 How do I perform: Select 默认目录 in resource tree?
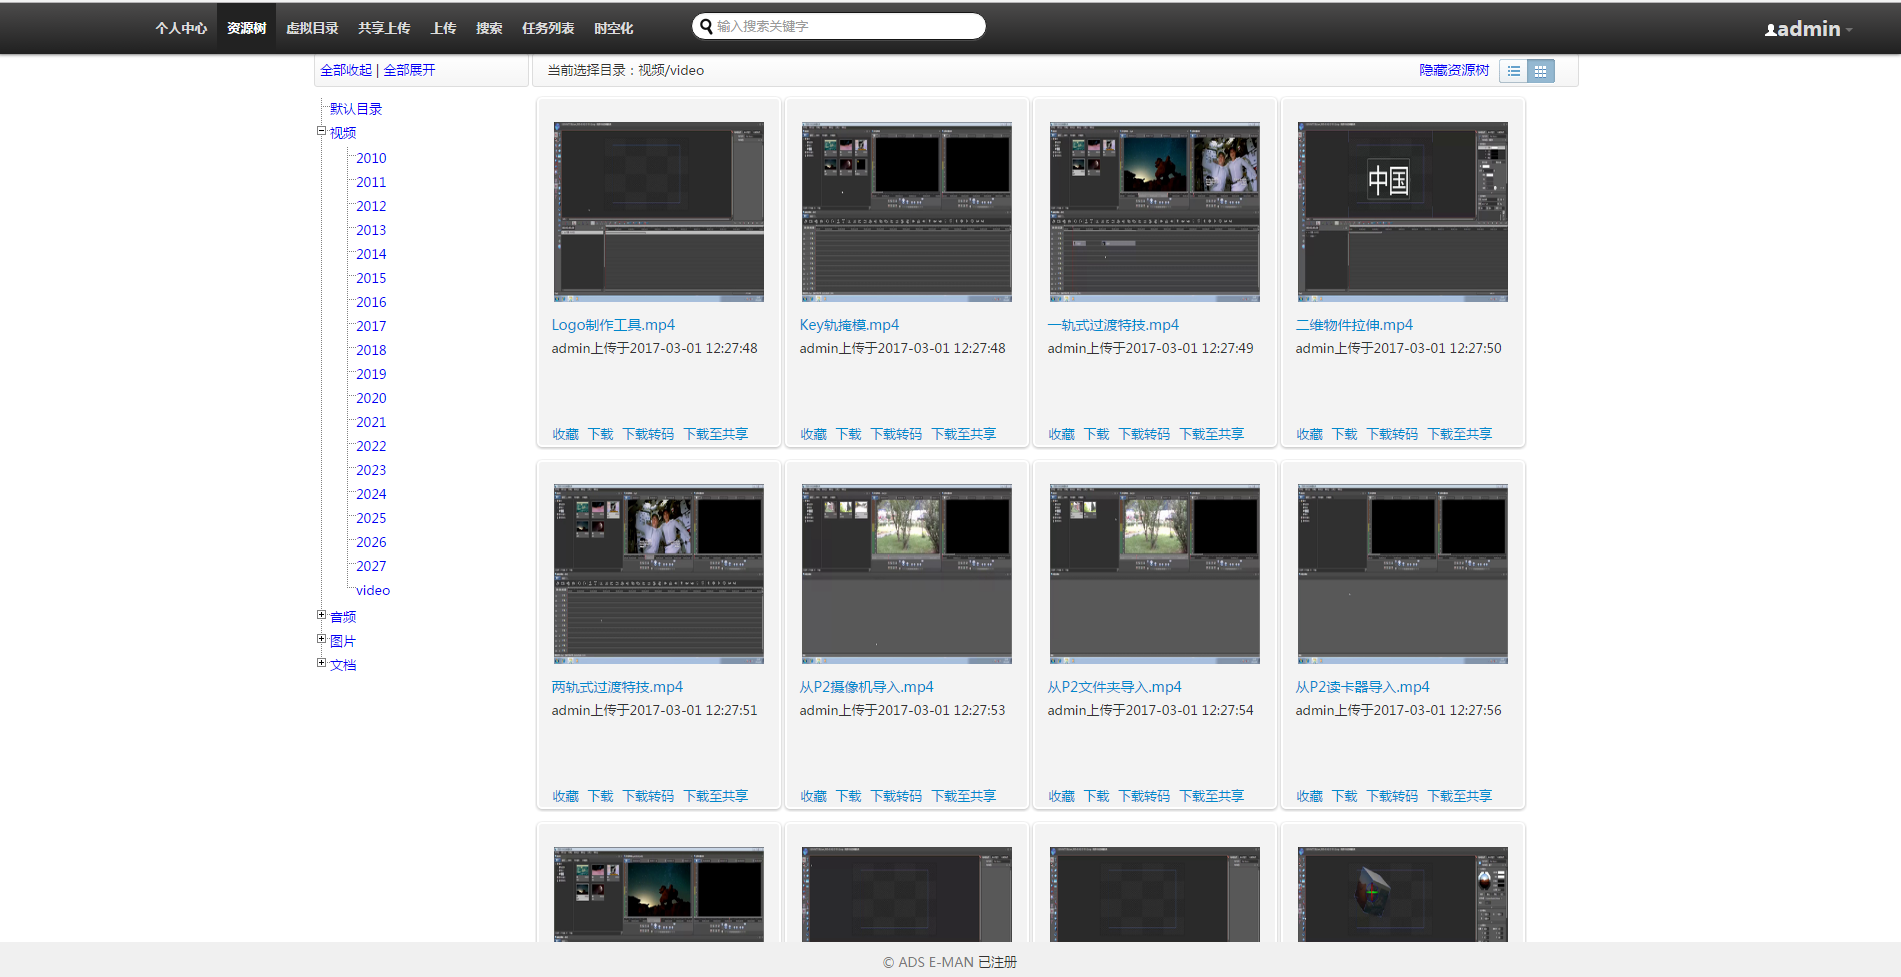coord(356,109)
